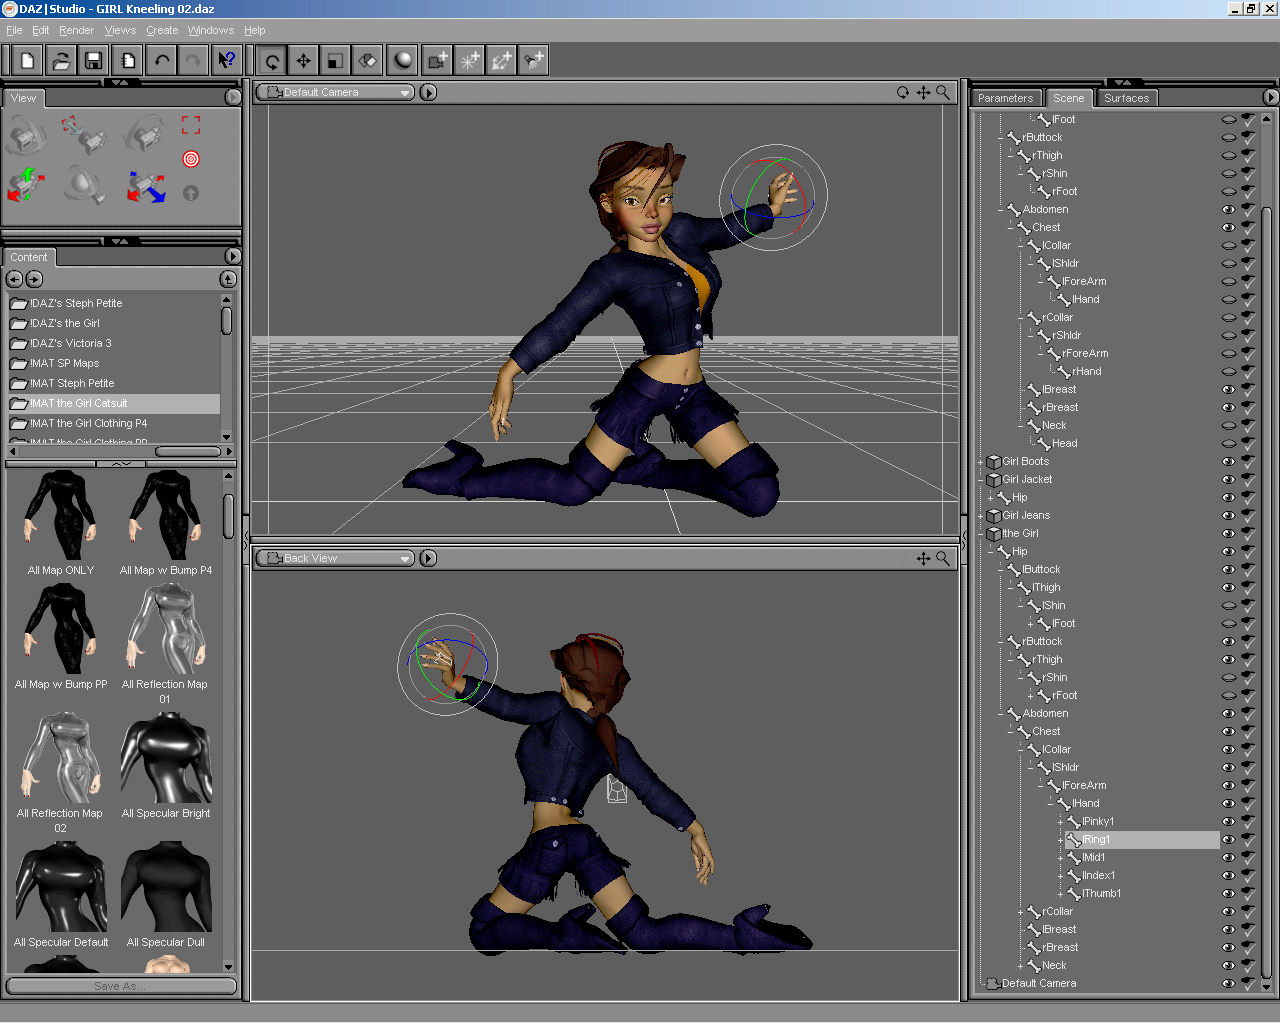Expand the Girl Boots tree node
Image resolution: width=1280 pixels, height=1024 pixels.
point(980,462)
